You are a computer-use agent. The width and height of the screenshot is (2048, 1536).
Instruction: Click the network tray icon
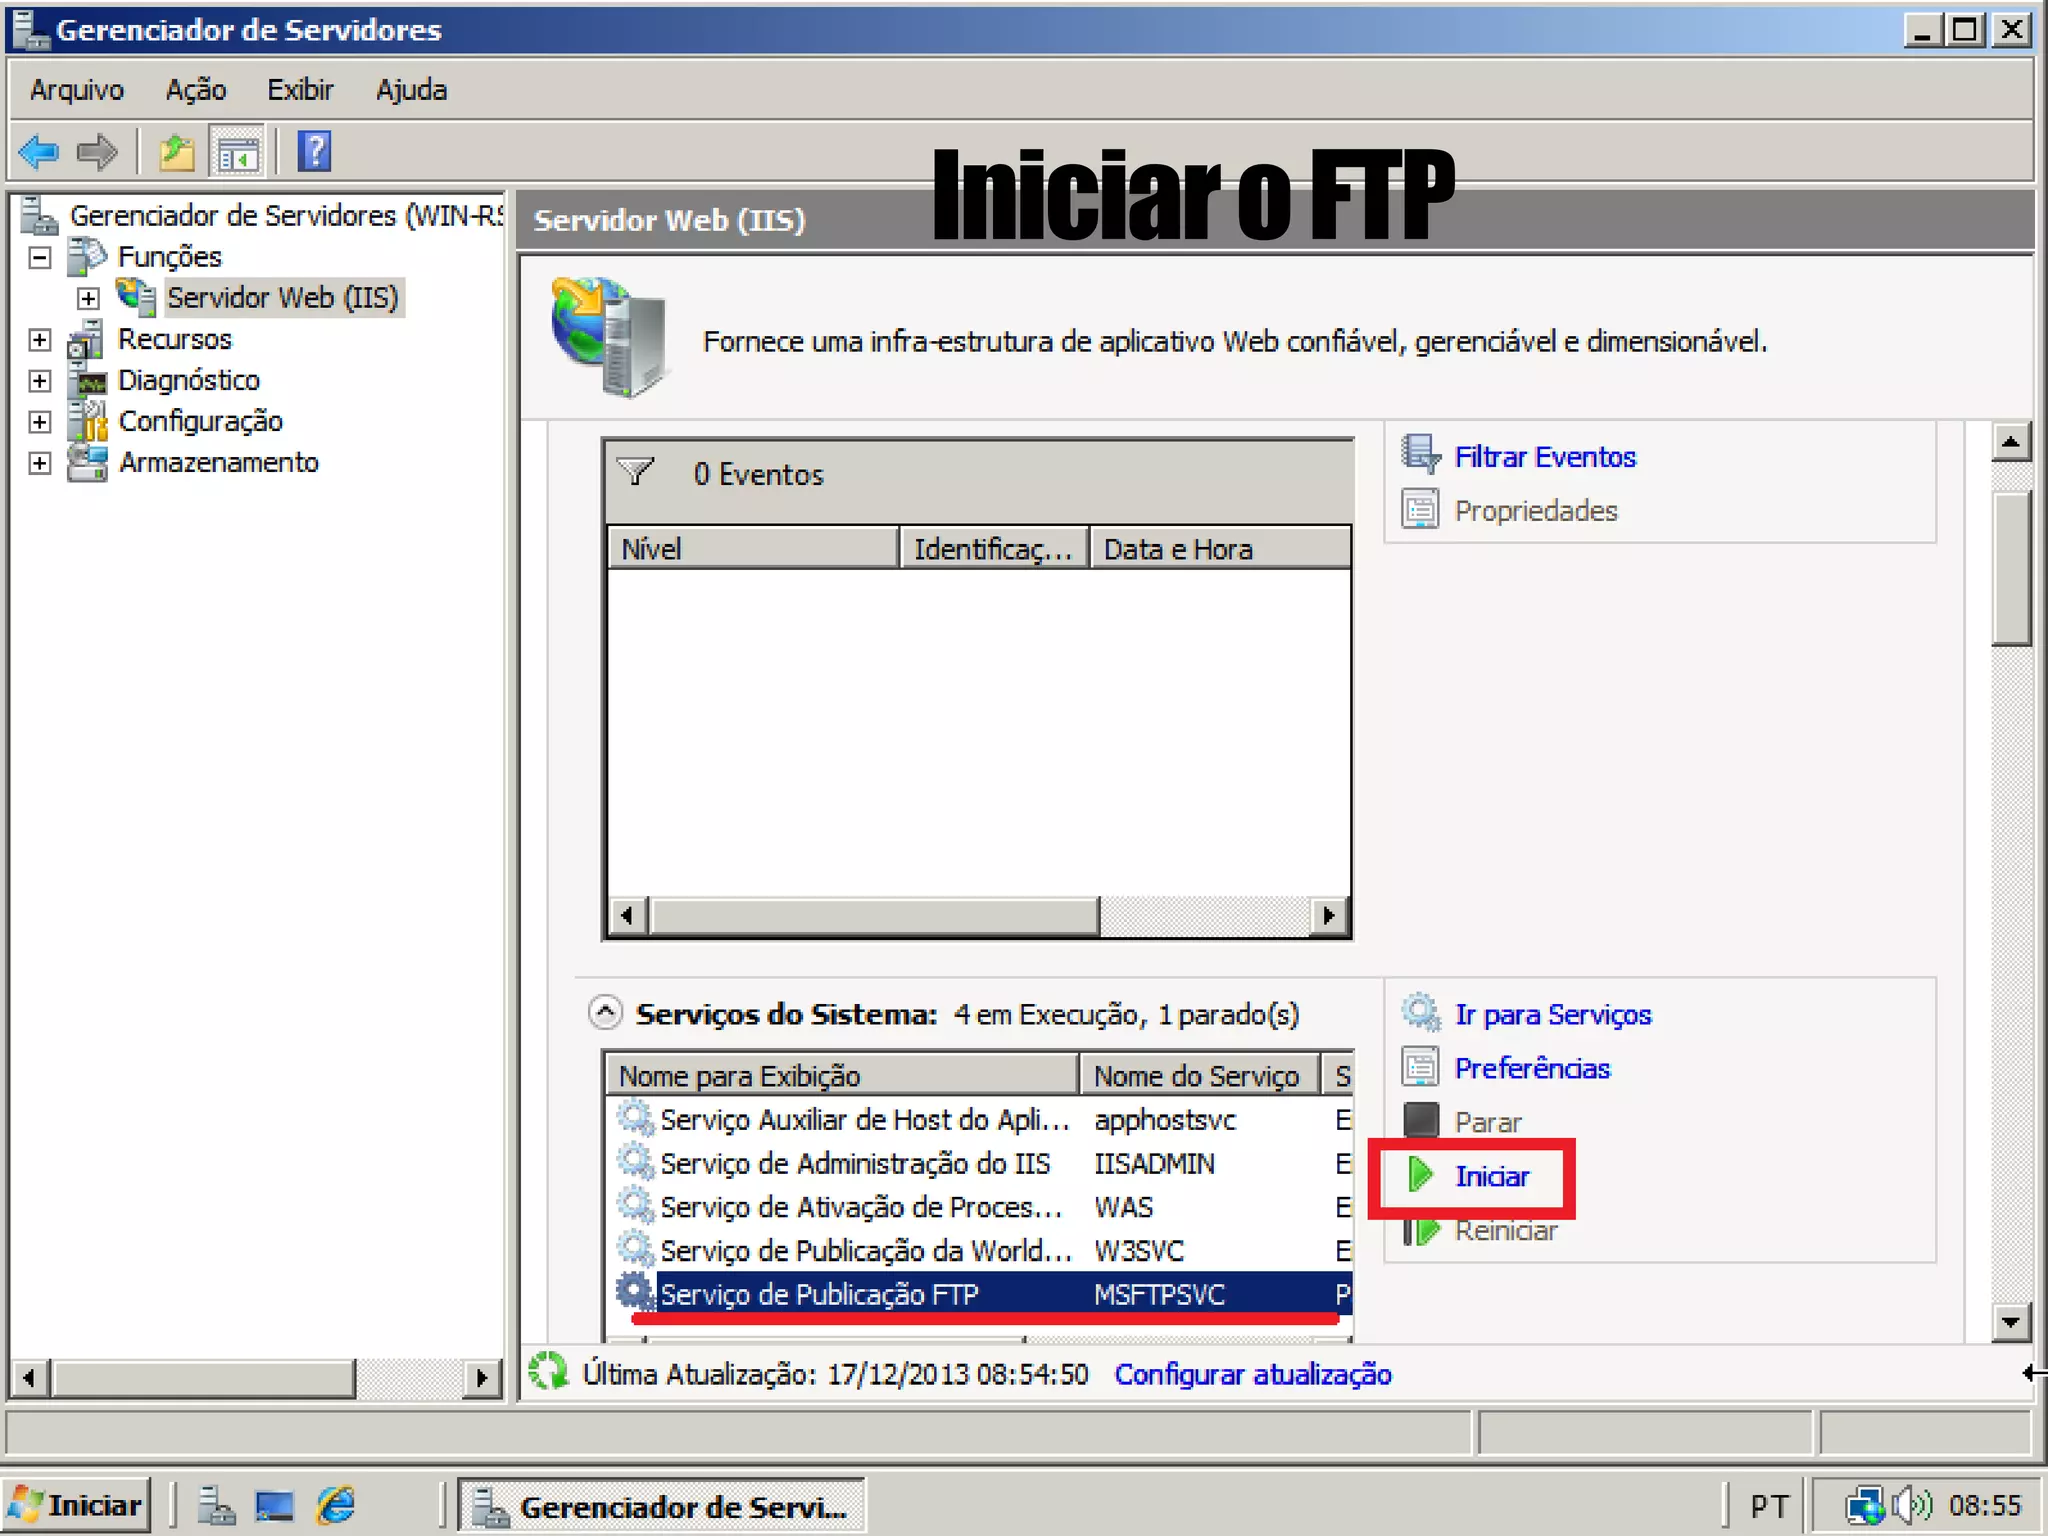point(1864,1505)
